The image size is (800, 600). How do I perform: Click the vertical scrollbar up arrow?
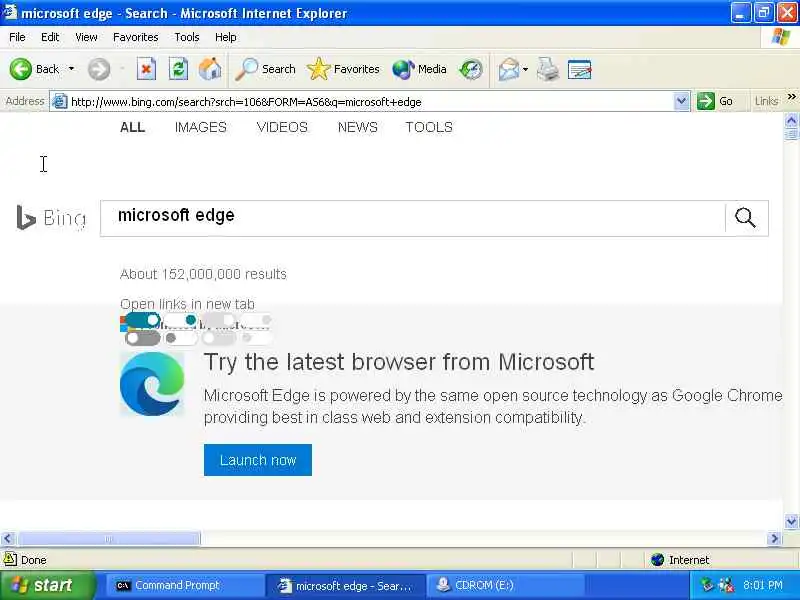(x=791, y=120)
